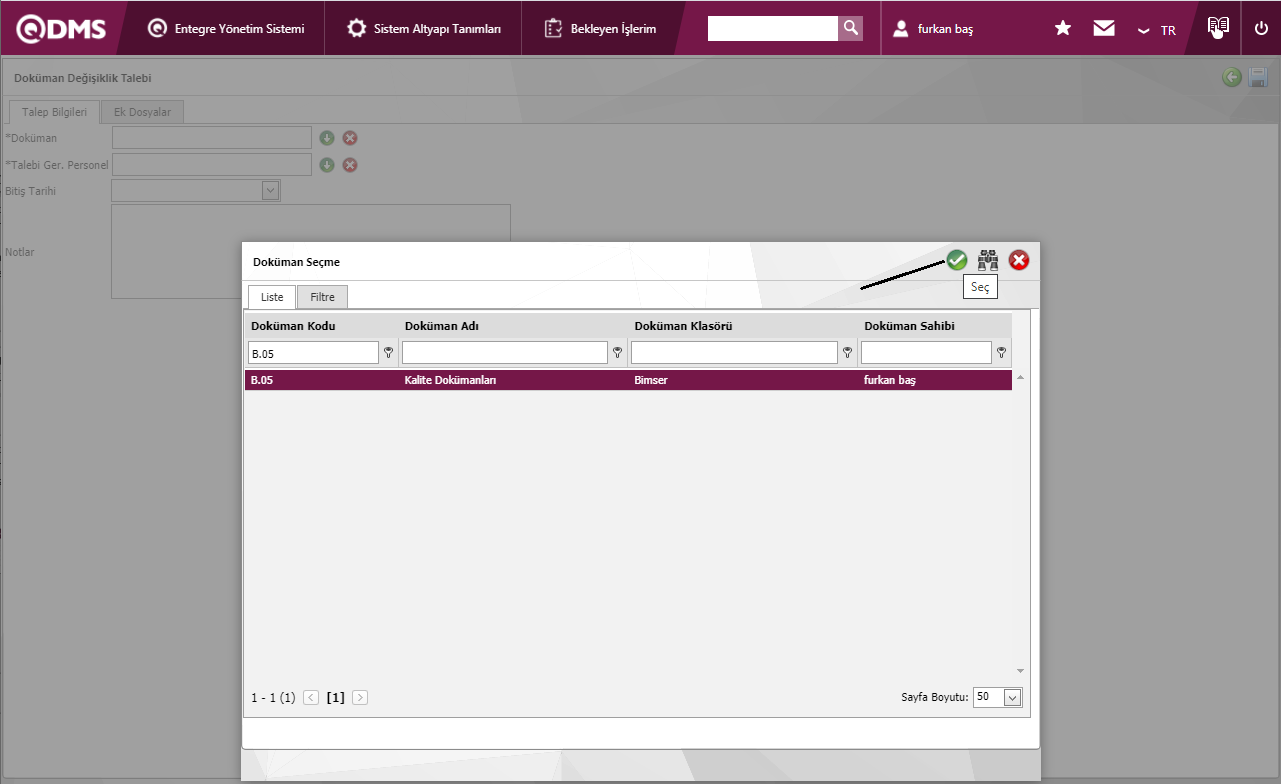Open the Entegre Yönetim Sistemi menu
Viewport: 1281px width, 784px height.
(227, 29)
